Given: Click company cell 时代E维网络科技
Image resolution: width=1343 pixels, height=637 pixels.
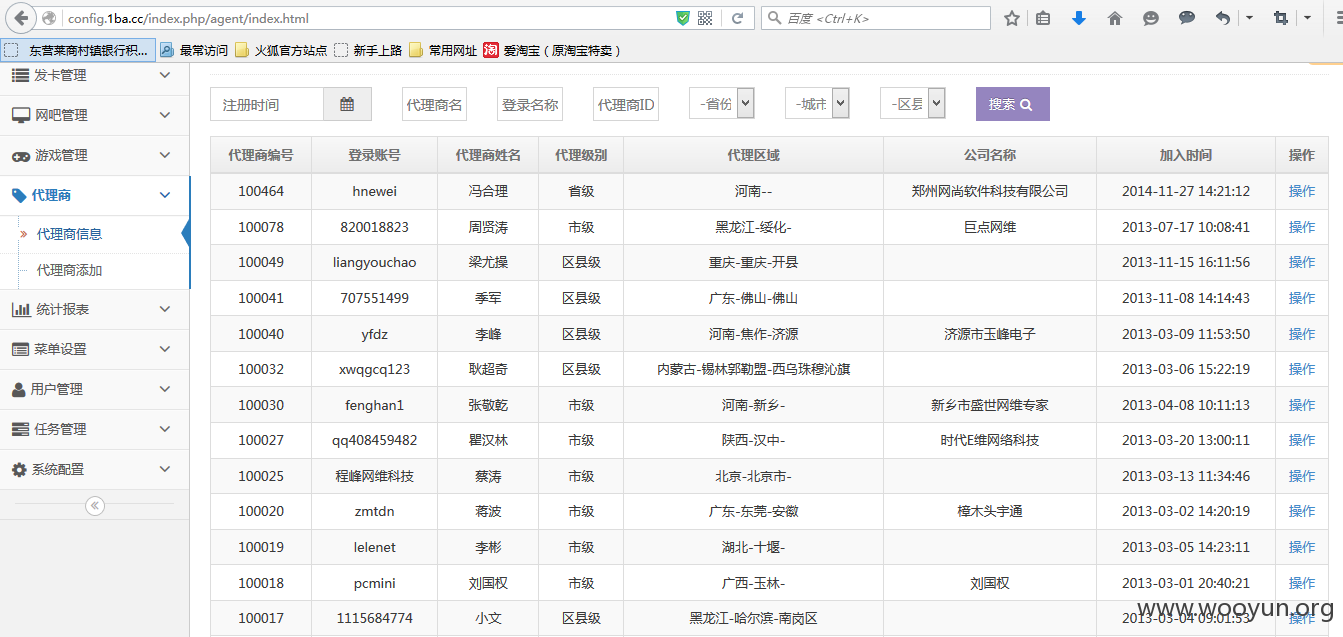Looking at the screenshot, I should pyautogui.click(x=990, y=440).
